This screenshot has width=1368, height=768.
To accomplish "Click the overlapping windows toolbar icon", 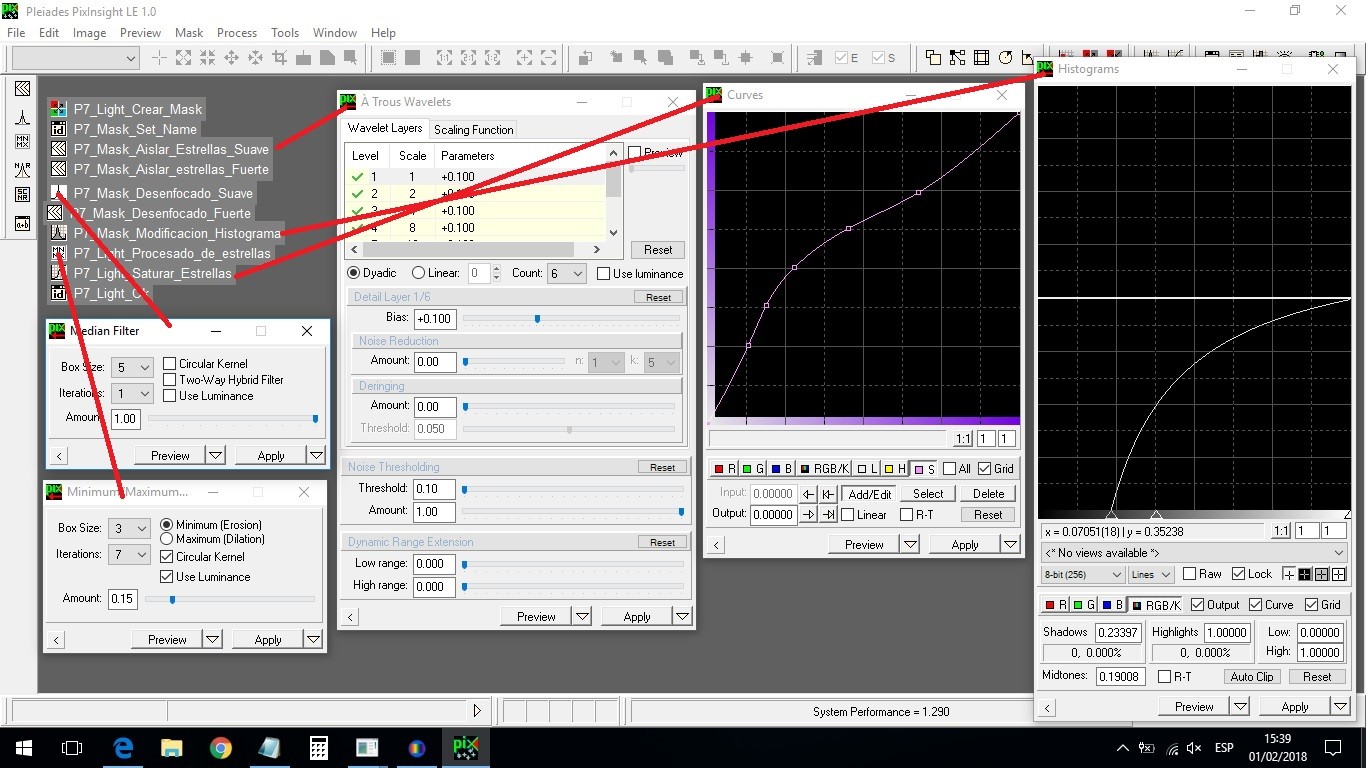I will [x=933, y=58].
